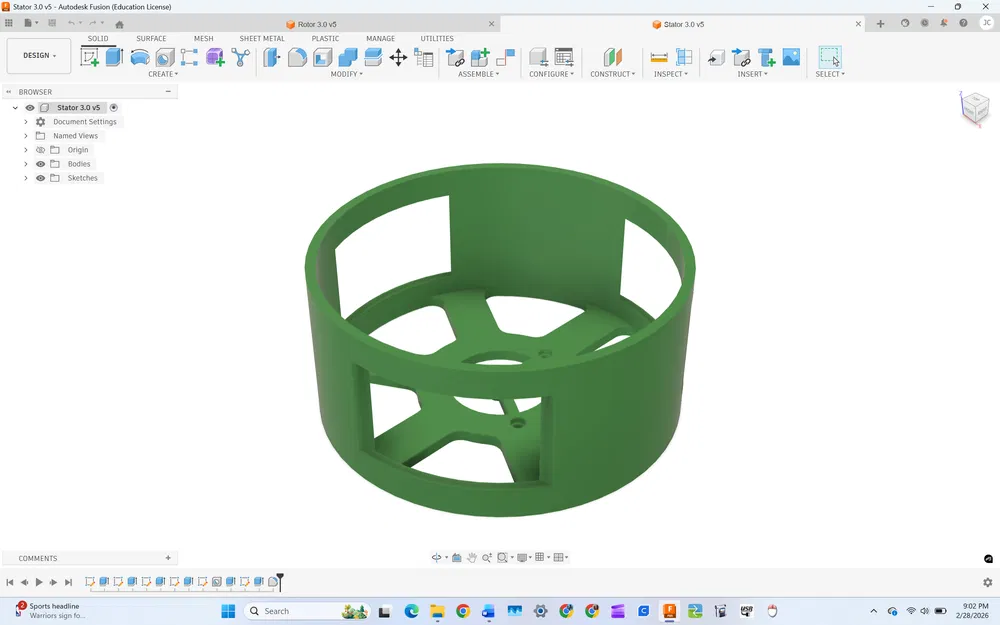Open File Explorer from the taskbar
The height and width of the screenshot is (625, 1000).
click(x=437, y=611)
